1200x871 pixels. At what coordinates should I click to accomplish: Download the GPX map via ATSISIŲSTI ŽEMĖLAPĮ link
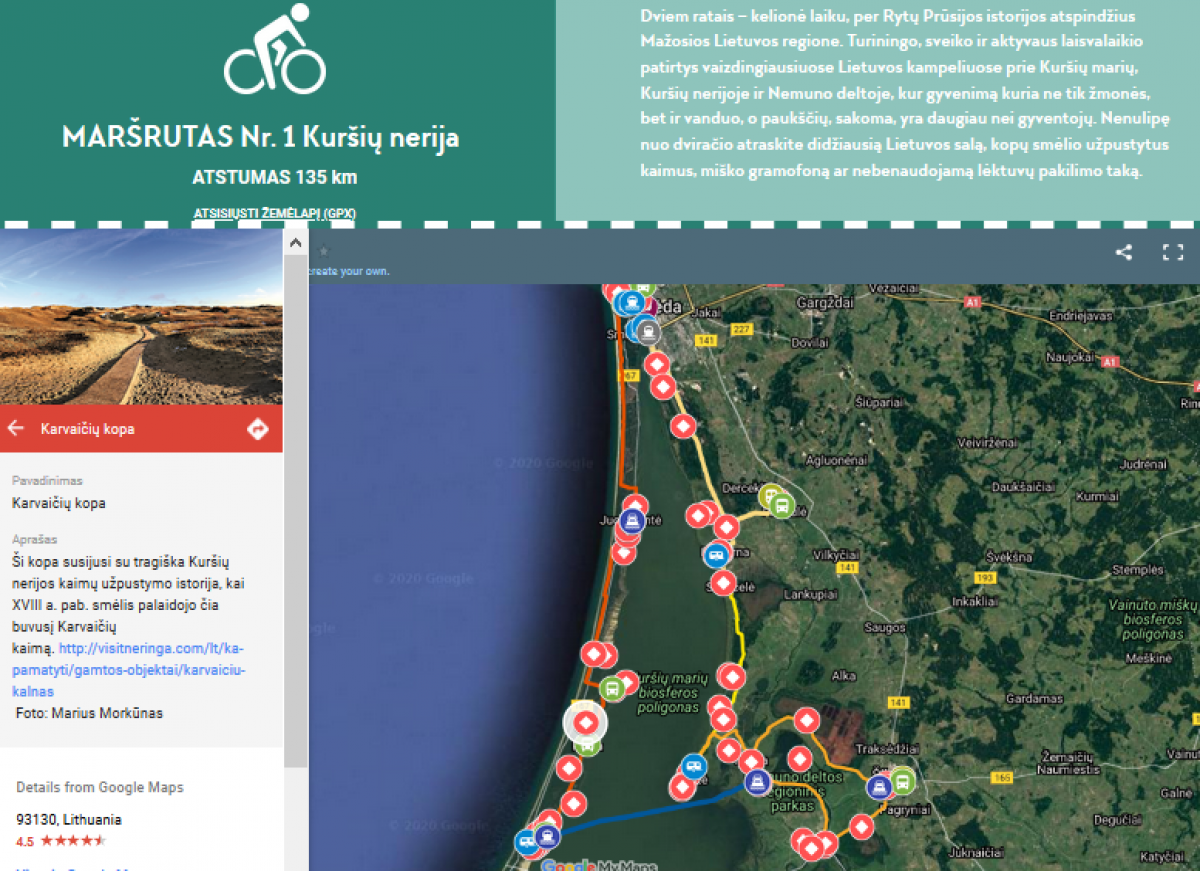pyautogui.click(x=275, y=213)
